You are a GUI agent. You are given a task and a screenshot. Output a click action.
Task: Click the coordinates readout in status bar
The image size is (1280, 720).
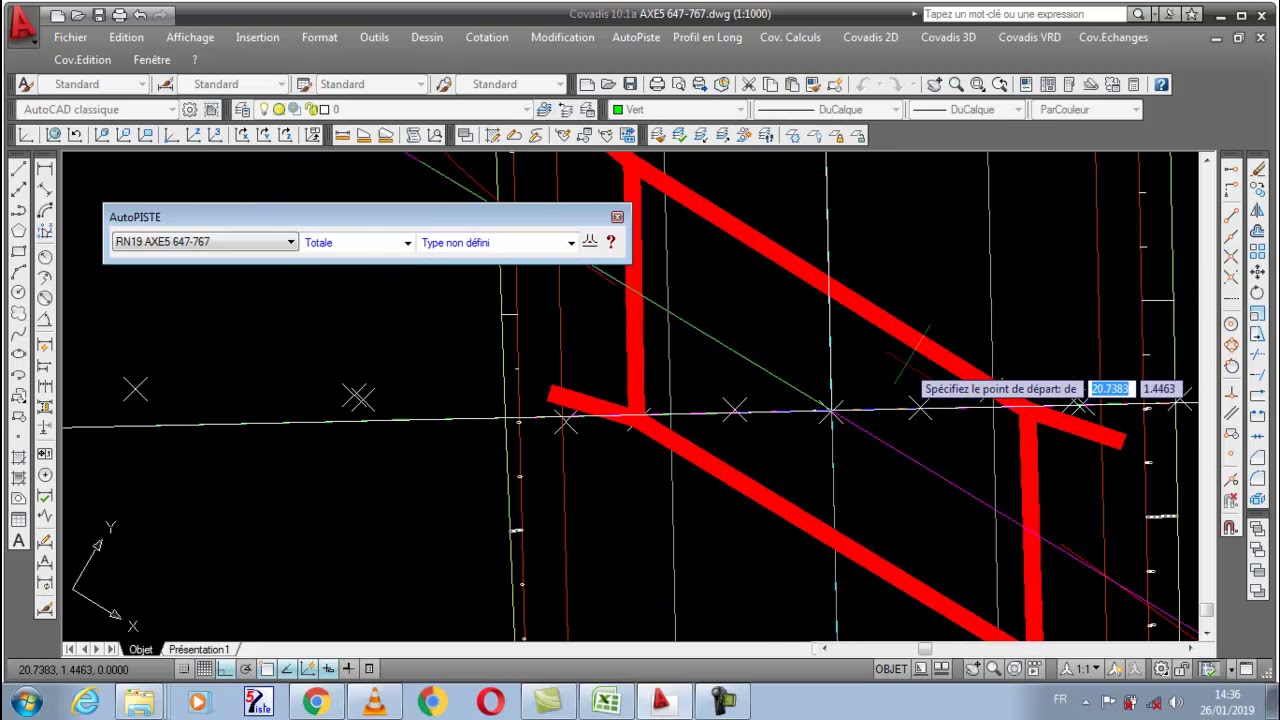[74, 670]
